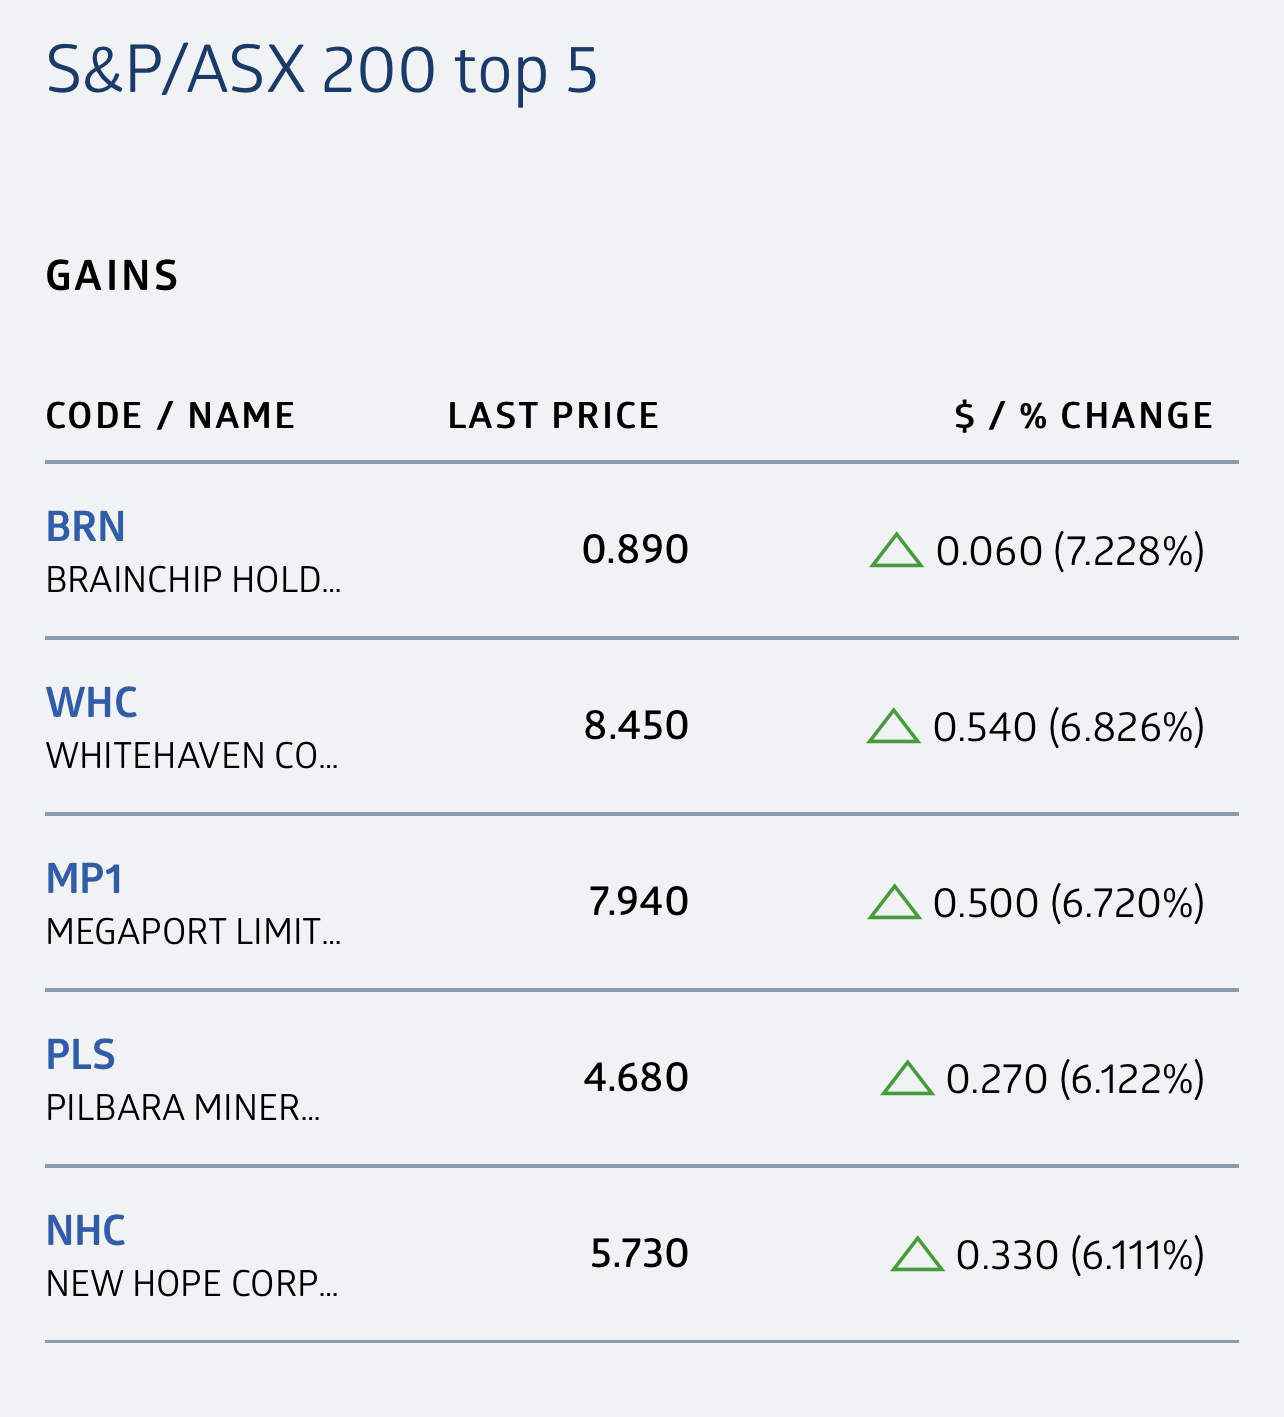The image size is (1284, 1417).
Task: Click green up triangle for NHC
Action: [917, 1255]
